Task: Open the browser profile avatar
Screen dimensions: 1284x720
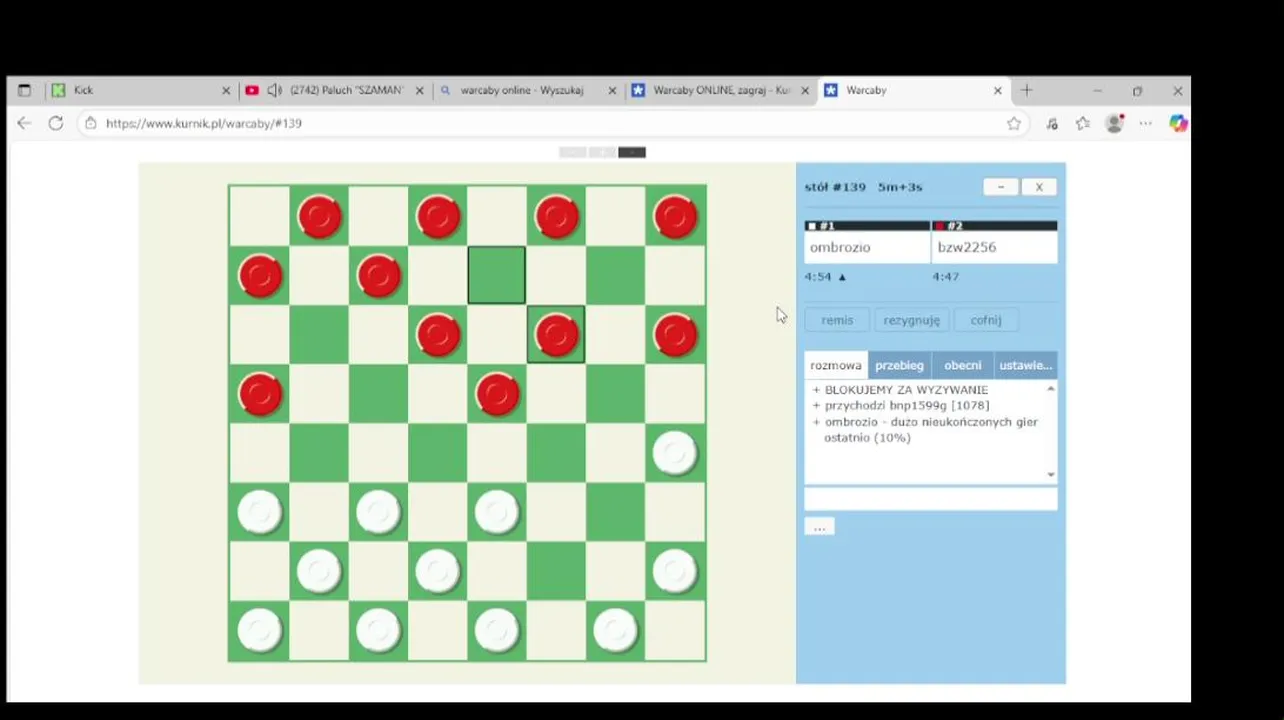Action: click(x=1114, y=123)
